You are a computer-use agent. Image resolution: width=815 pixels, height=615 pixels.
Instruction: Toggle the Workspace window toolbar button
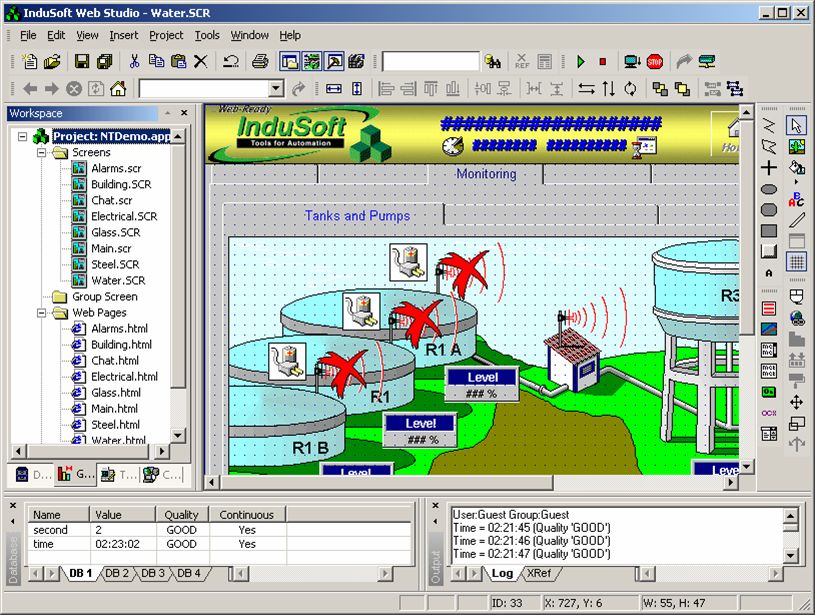[x=290, y=61]
